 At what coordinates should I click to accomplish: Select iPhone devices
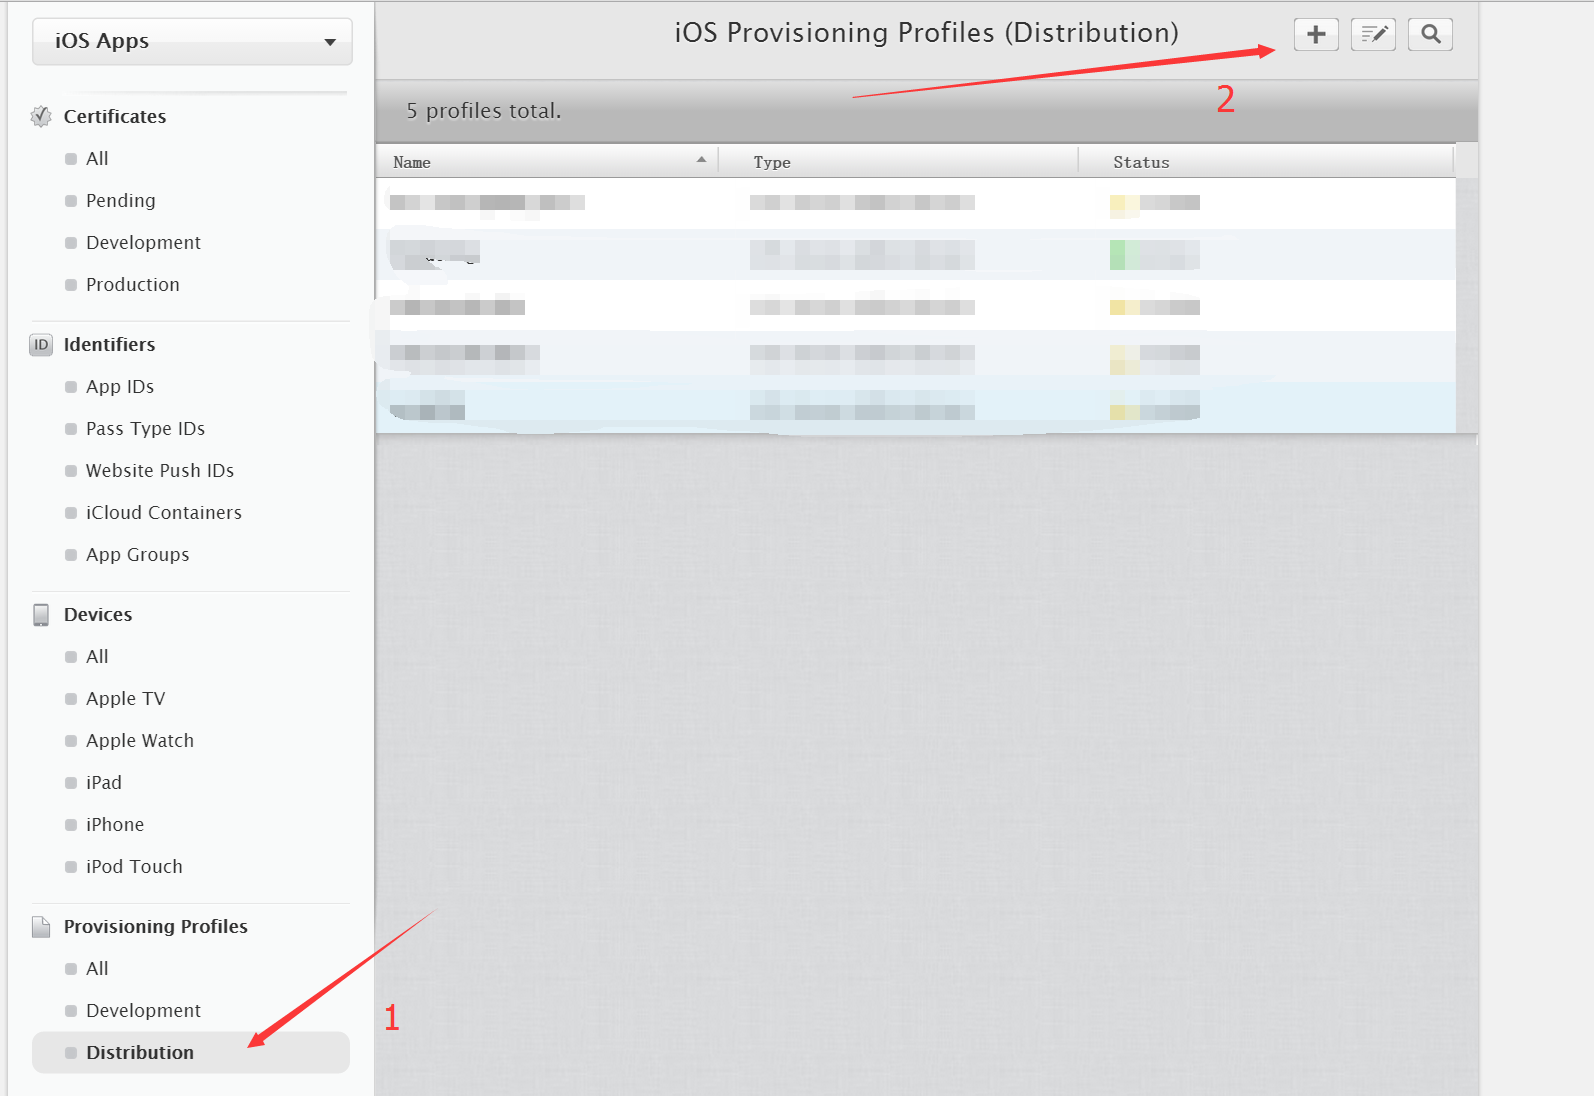115,825
